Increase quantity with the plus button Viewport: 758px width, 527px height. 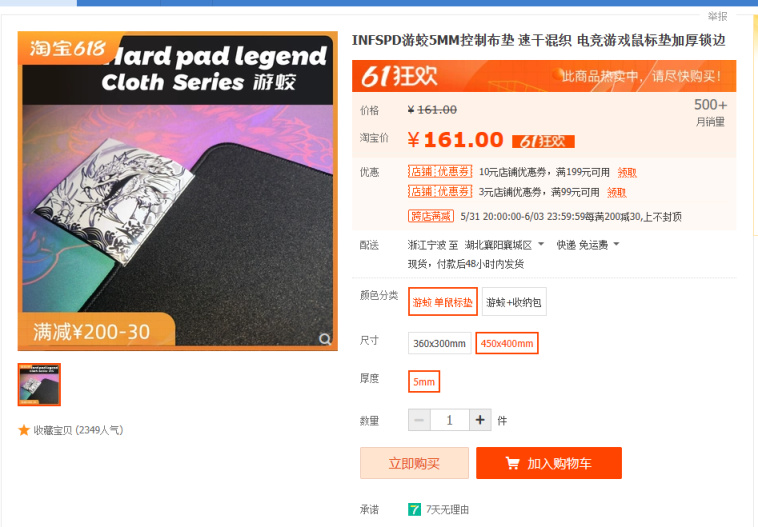click(480, 420)
